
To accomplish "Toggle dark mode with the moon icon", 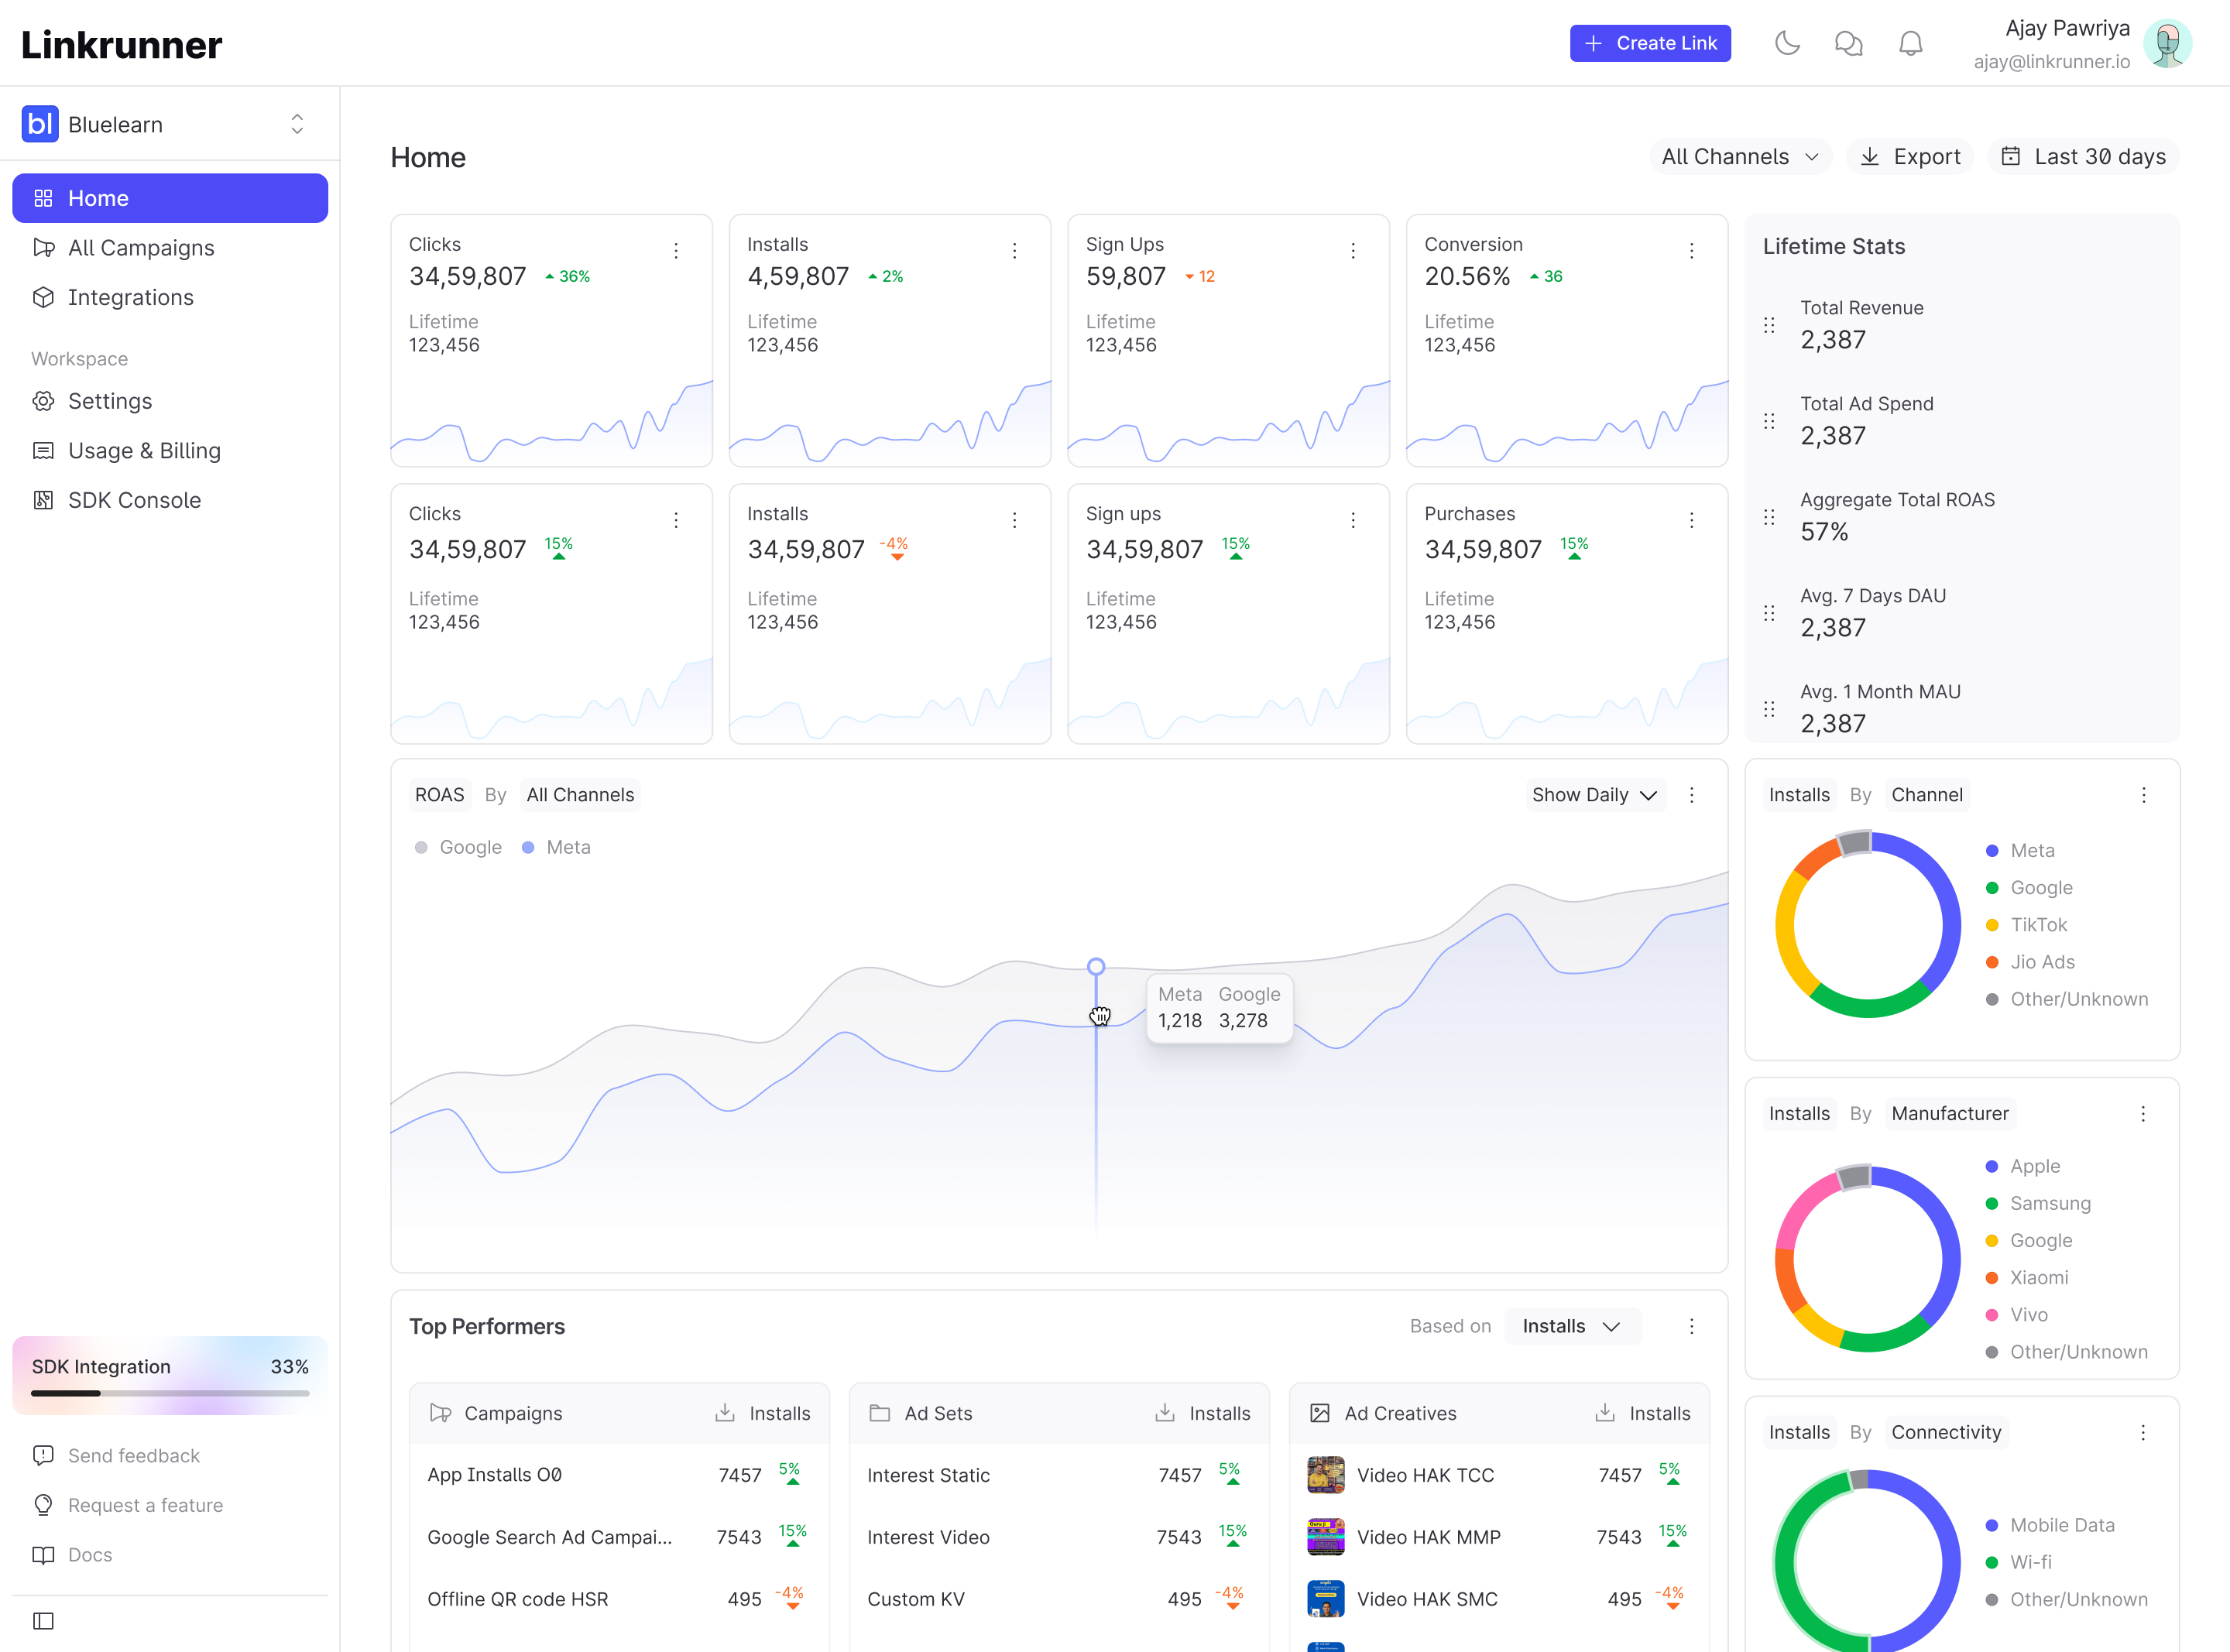I will pos(1787,43).
